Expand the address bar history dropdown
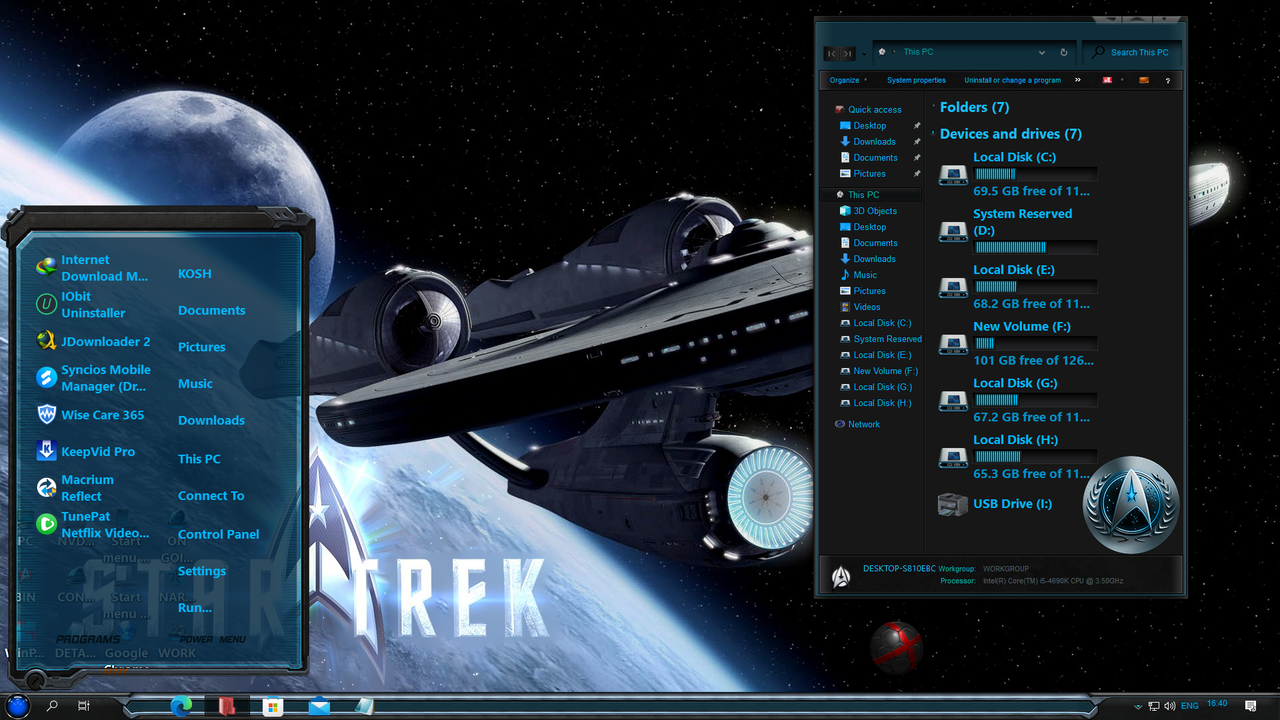 1042,52
